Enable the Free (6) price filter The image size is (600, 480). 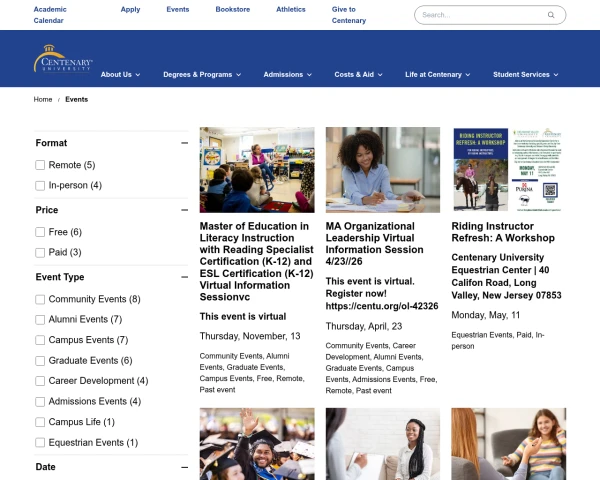coord(40,232)
